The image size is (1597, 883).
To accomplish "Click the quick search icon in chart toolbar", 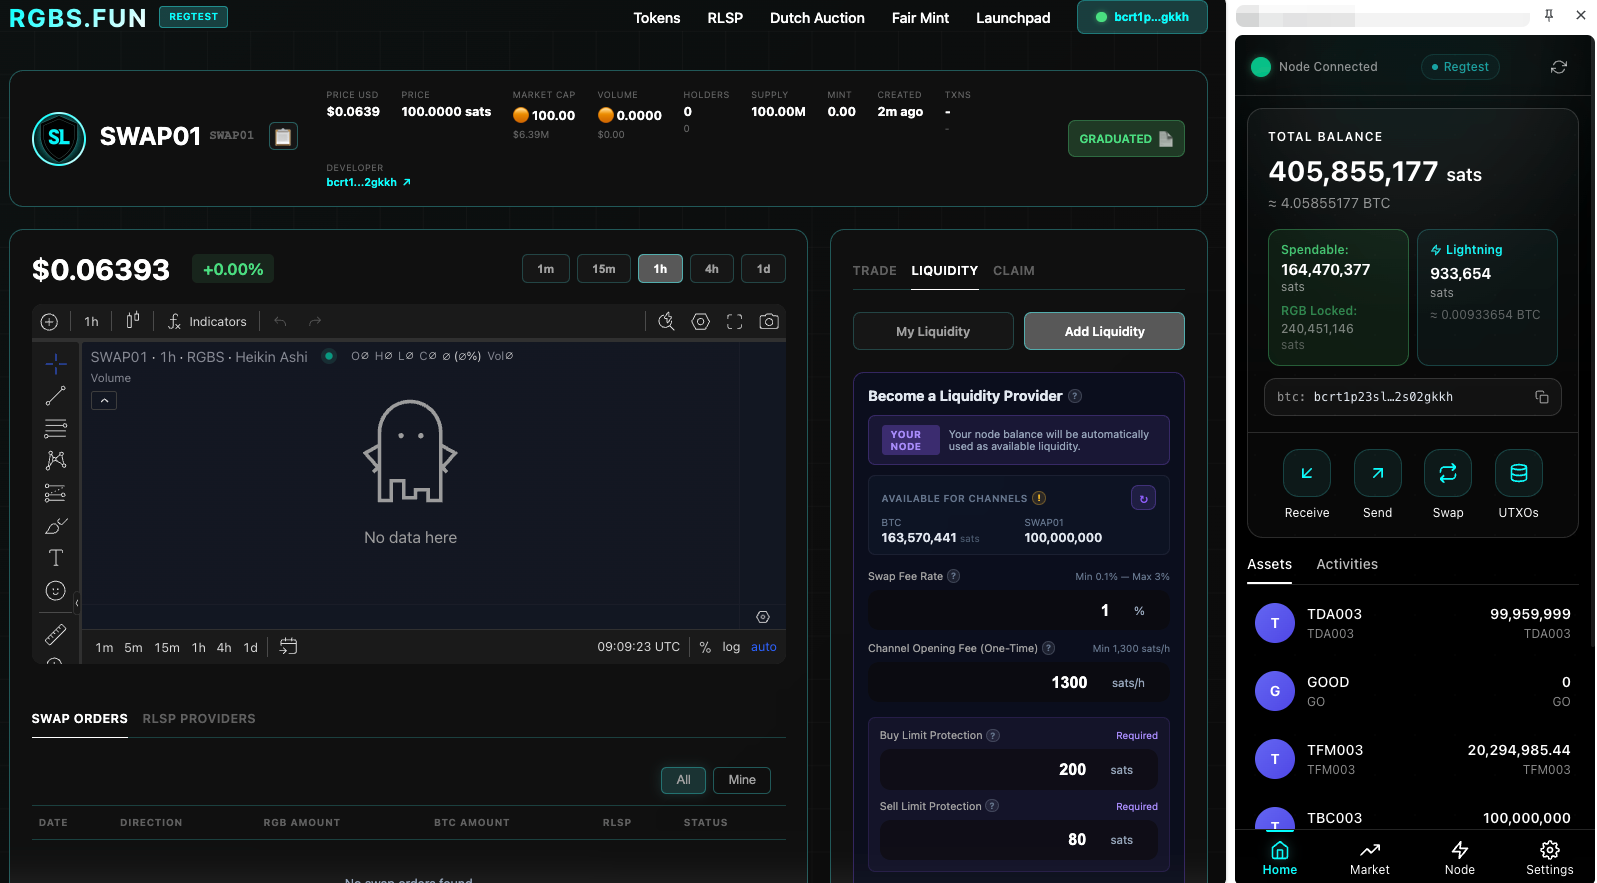I will point(667,321).
